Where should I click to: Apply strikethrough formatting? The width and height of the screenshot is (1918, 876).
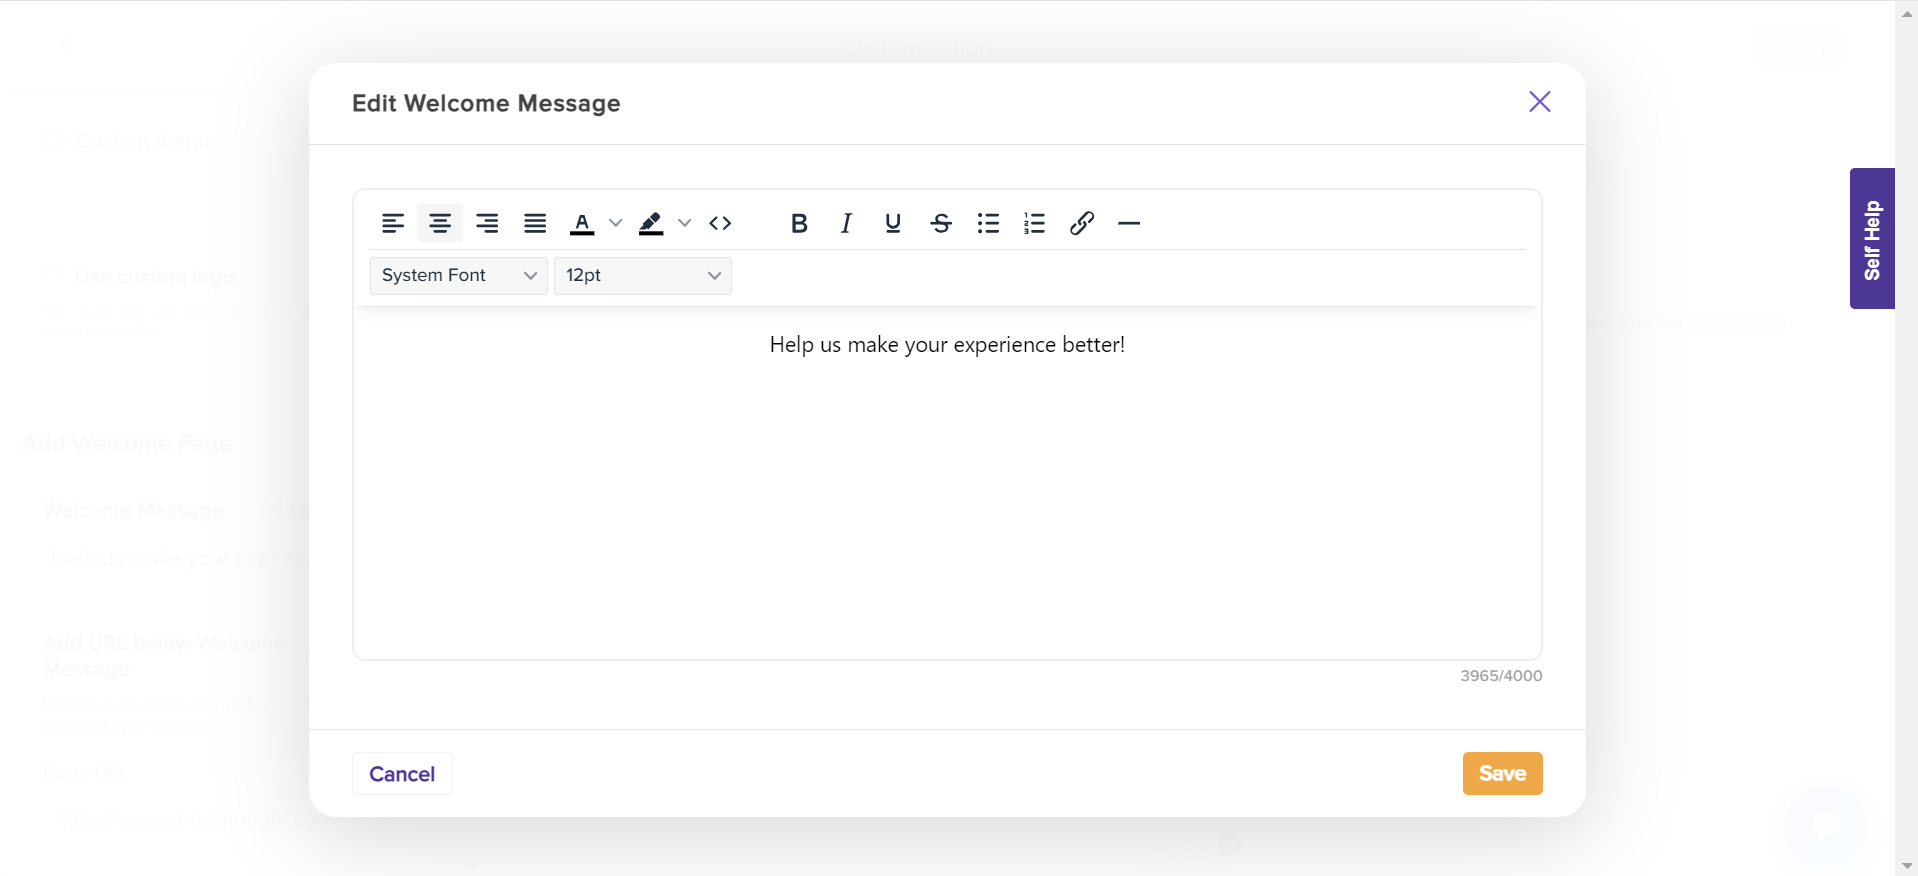[x=941, y=223]
